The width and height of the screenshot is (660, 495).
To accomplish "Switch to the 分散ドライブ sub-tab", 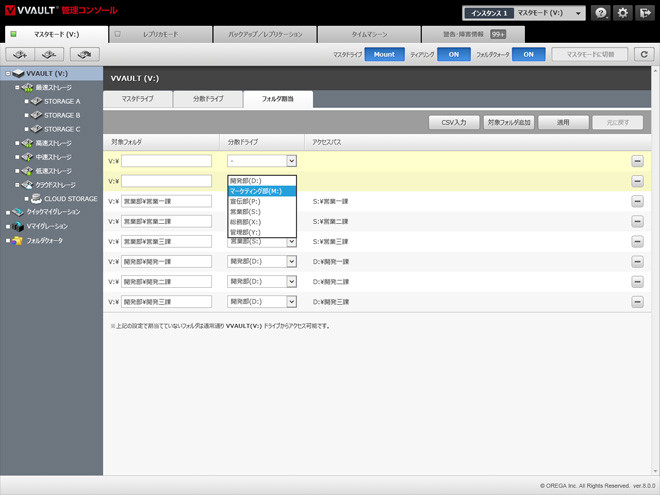I will tap(208, 99).
